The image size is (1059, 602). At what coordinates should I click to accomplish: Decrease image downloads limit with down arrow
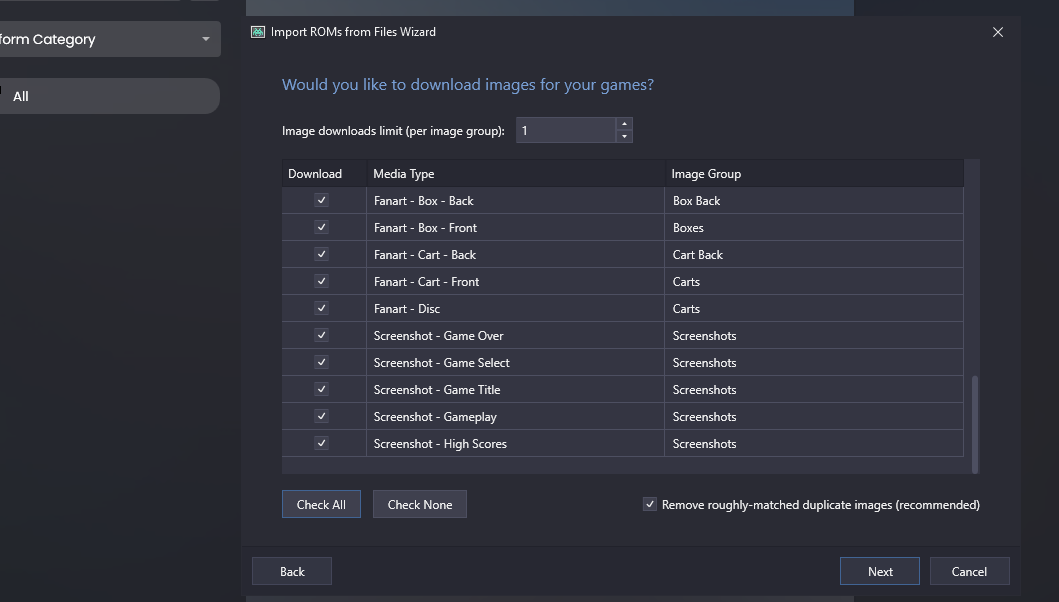pyautogui.click(x=624, y=136)
